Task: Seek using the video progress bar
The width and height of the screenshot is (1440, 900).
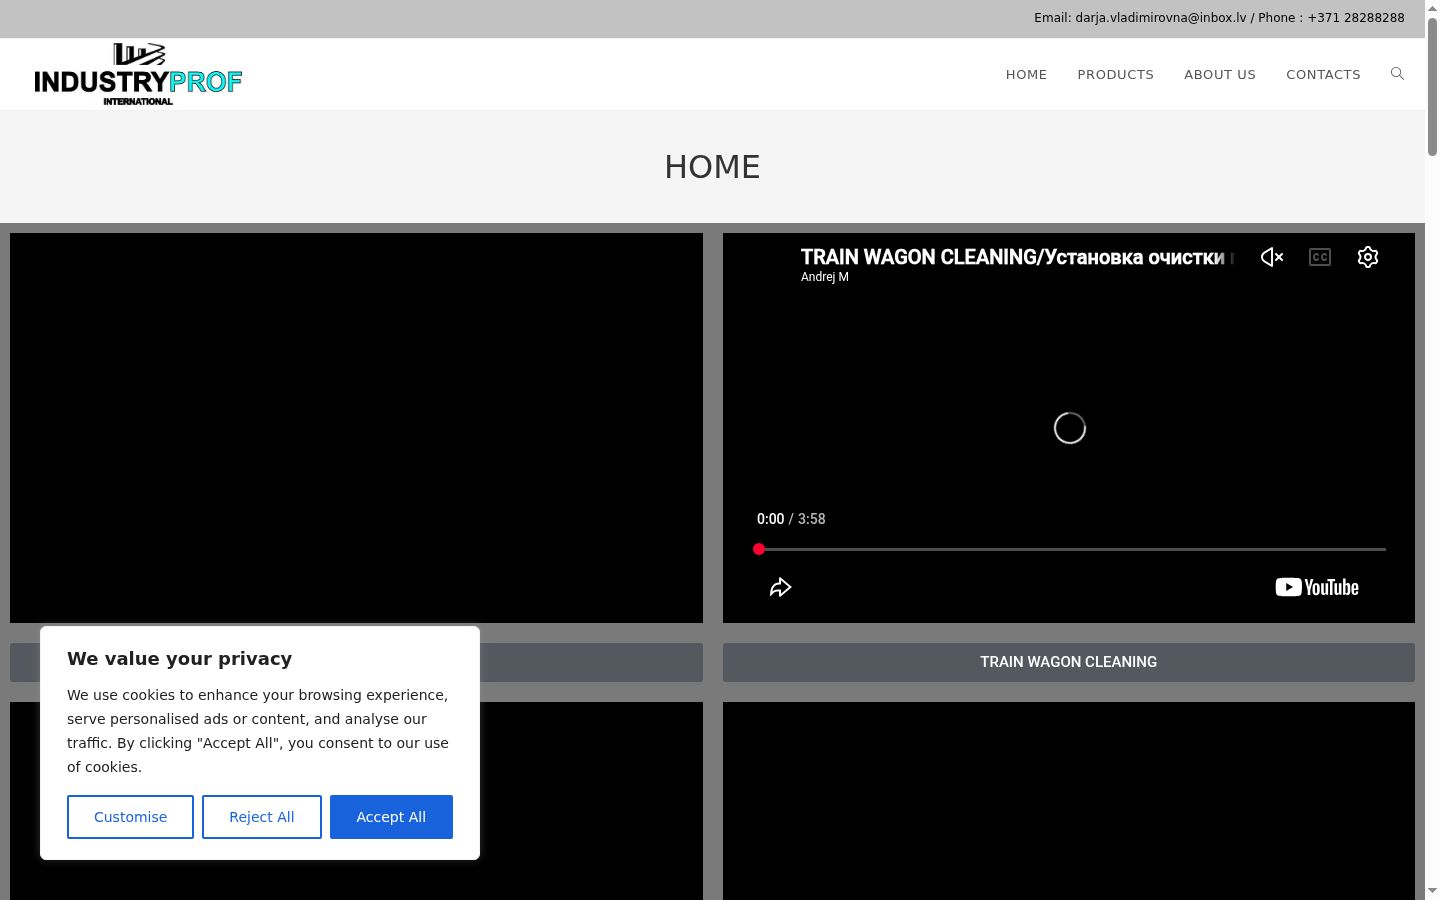Action: coord(1070,549)
